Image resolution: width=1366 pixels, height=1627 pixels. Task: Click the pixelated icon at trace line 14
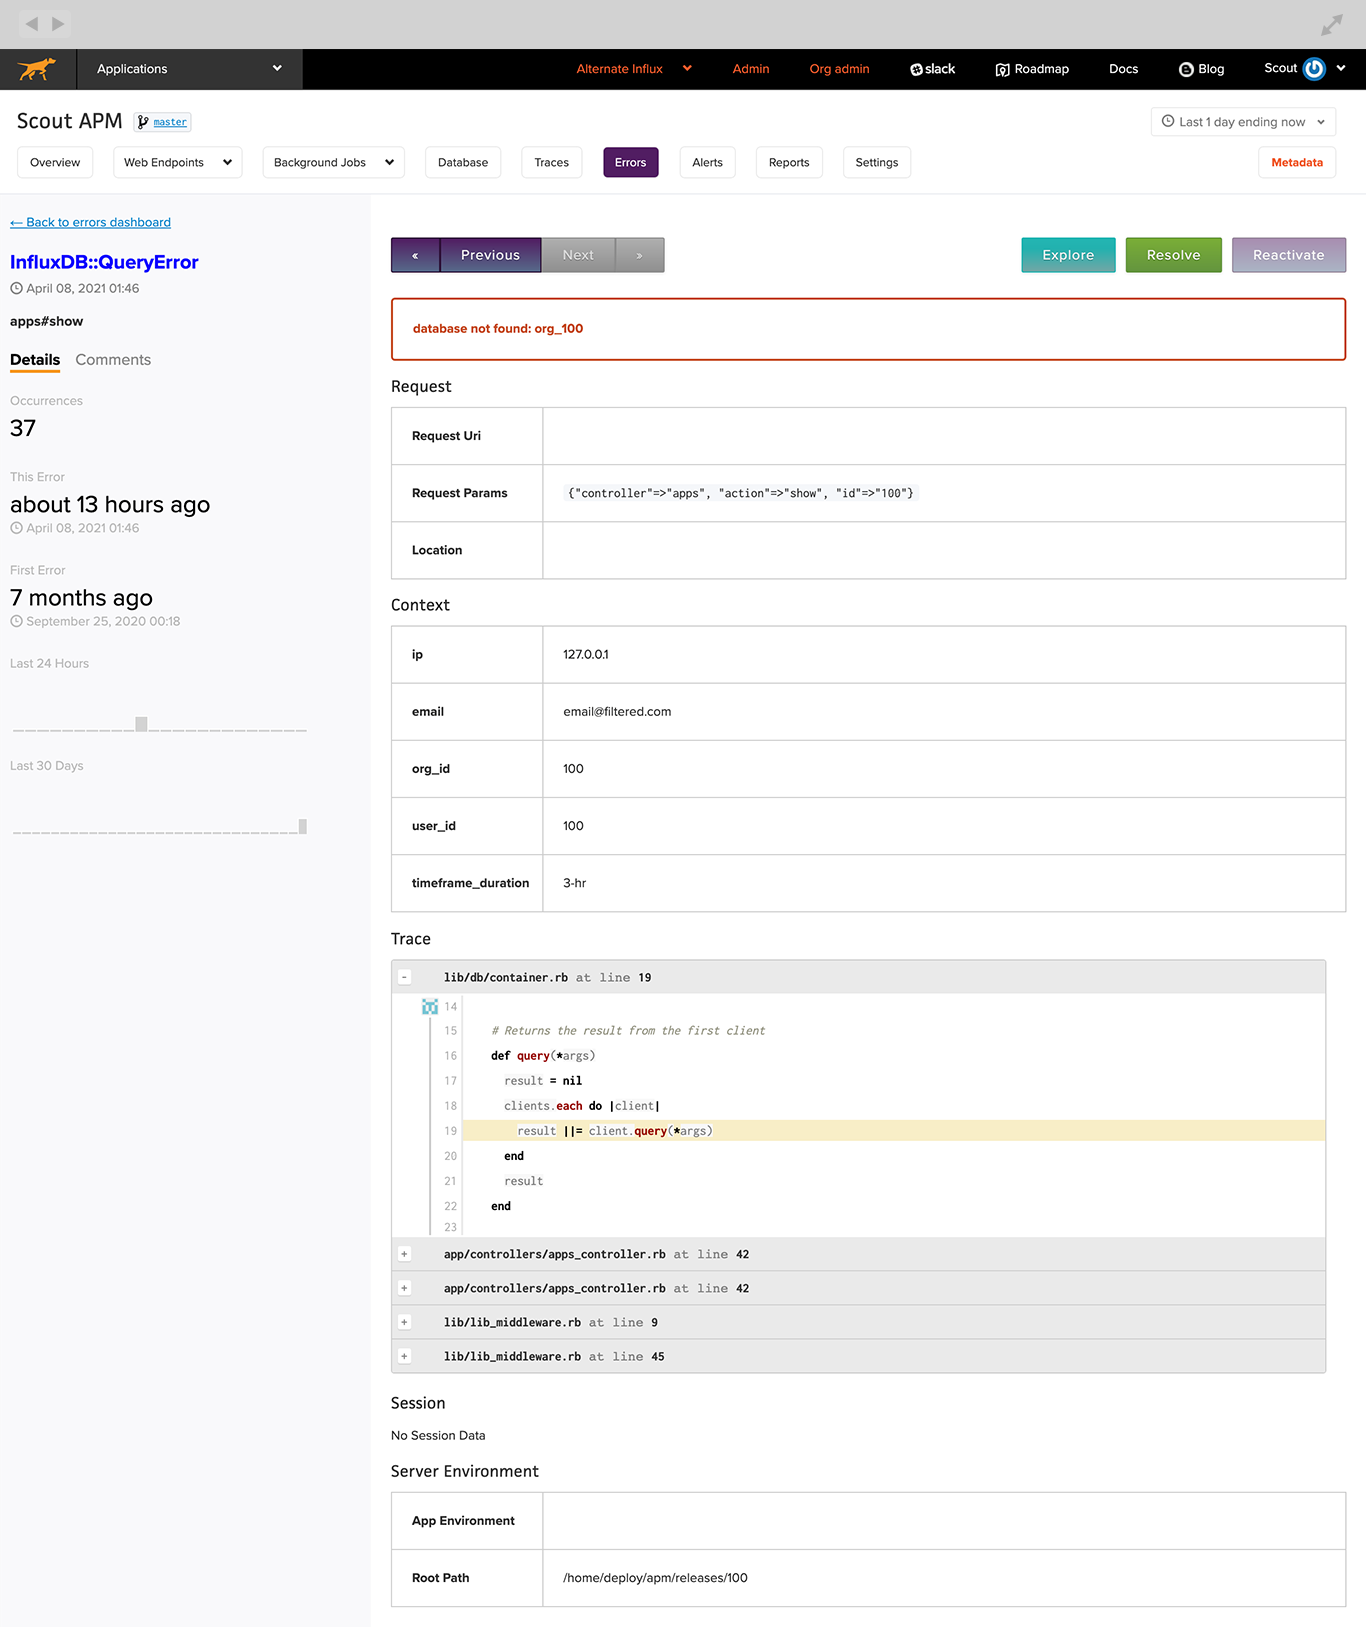(x=430, y=1006)
